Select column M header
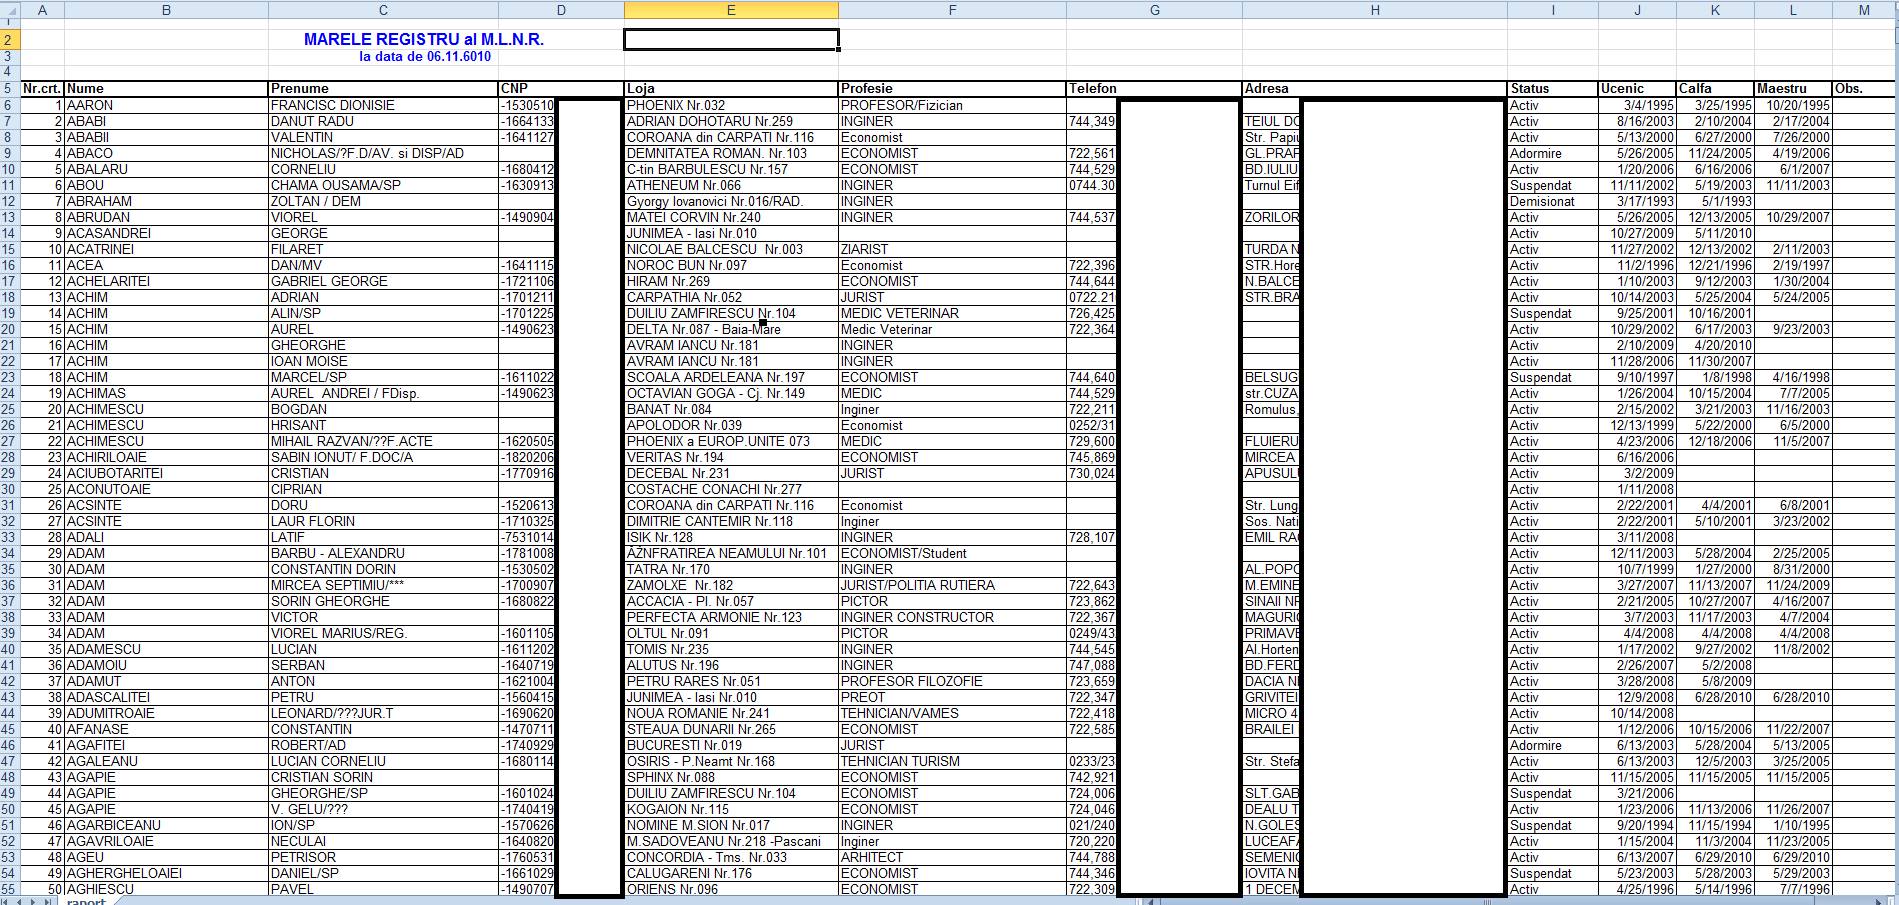1899x905 pixels. coord(1864,10)
